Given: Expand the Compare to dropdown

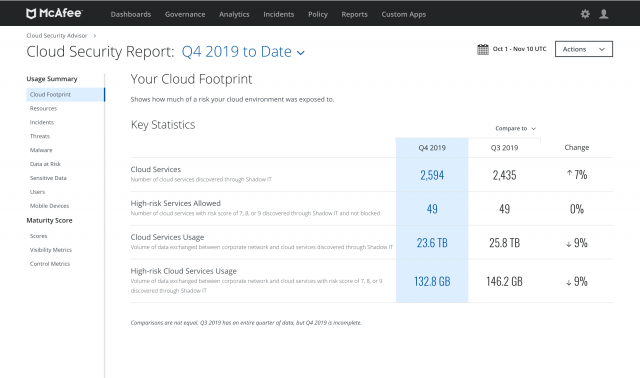Looking at the screenshot, I should [515, 128].
